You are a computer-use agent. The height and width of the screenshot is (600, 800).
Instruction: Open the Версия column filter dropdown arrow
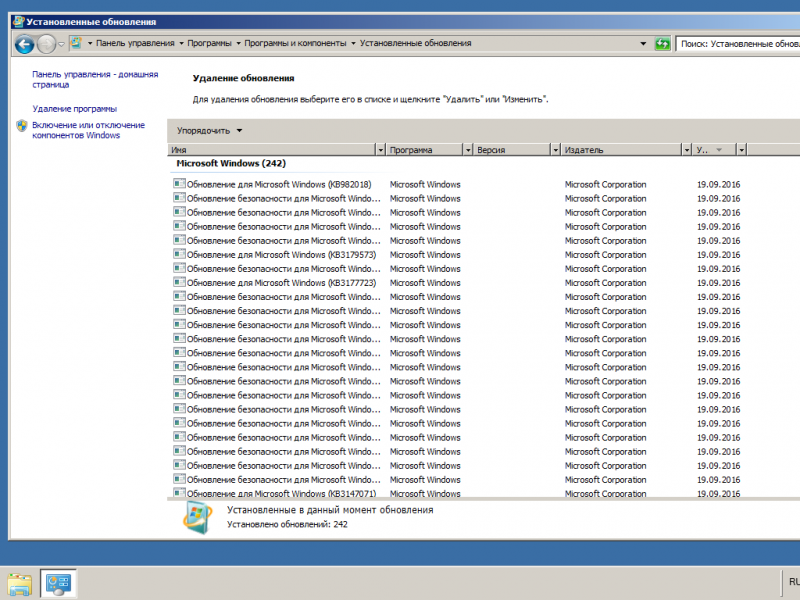pos(556,150)
